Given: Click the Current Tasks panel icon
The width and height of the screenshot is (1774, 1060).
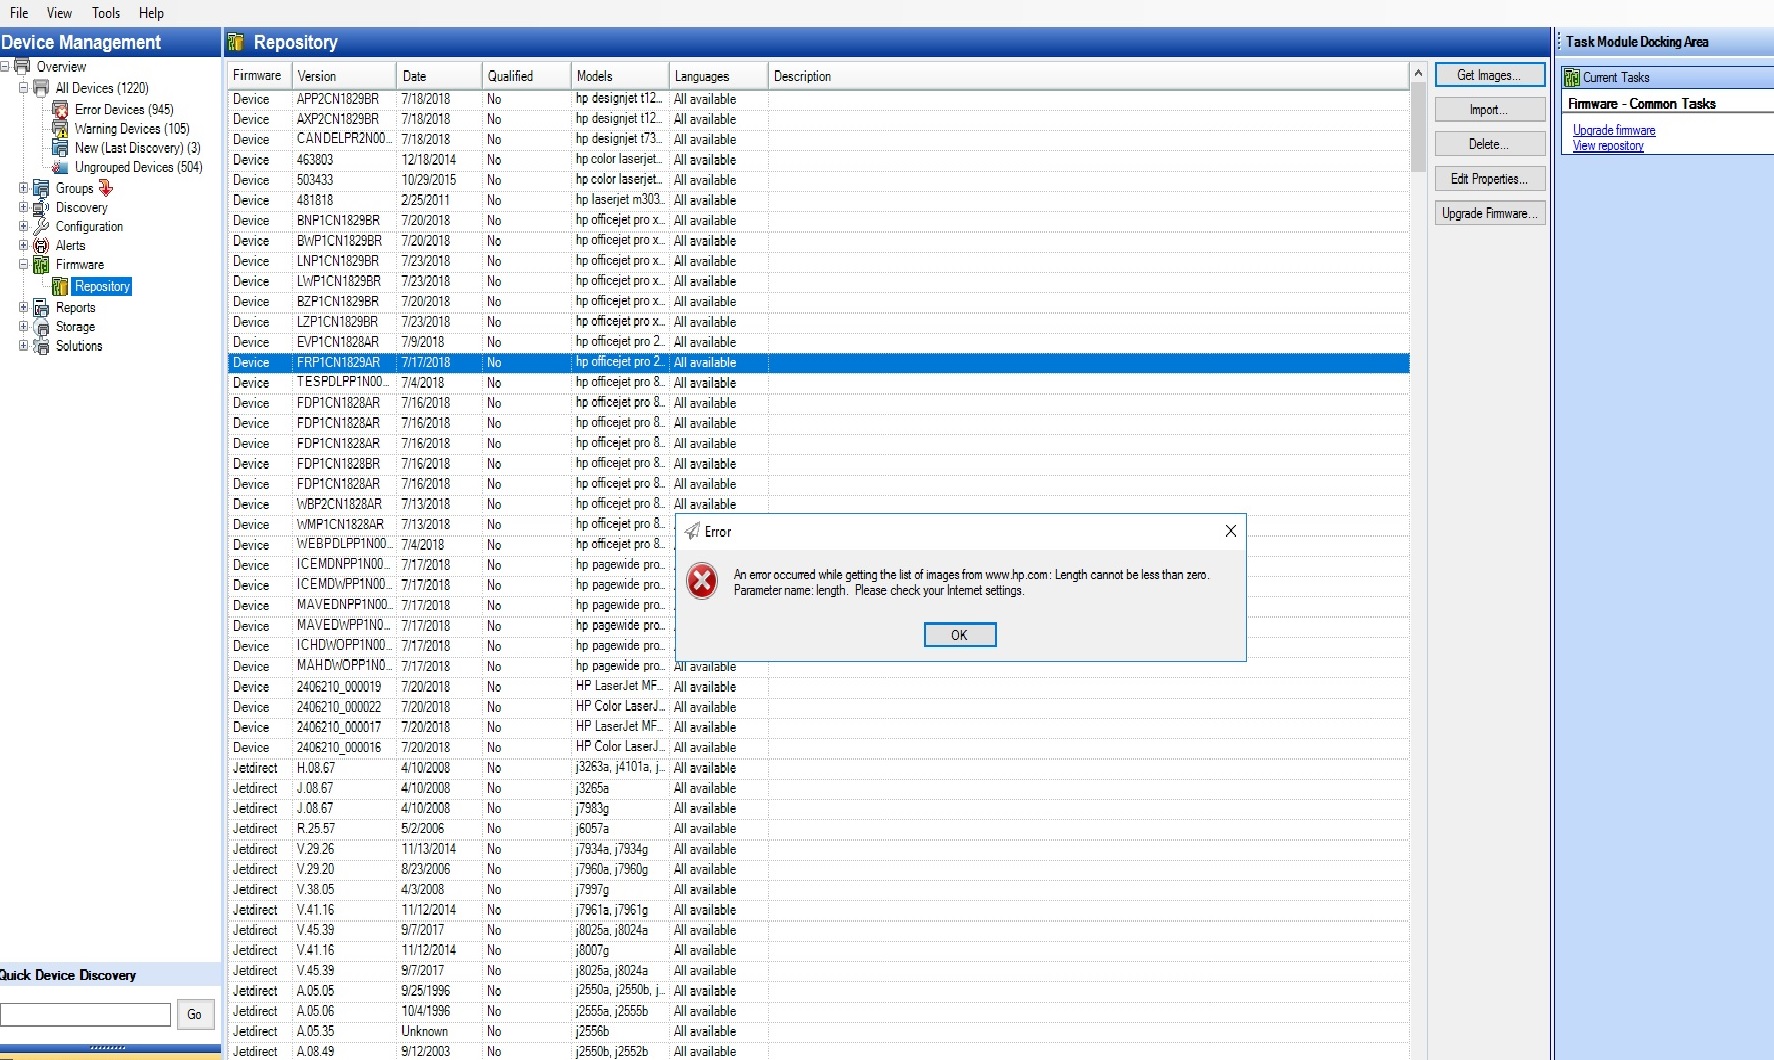Looking at the screenshot, I should (x=1572, y=78).
